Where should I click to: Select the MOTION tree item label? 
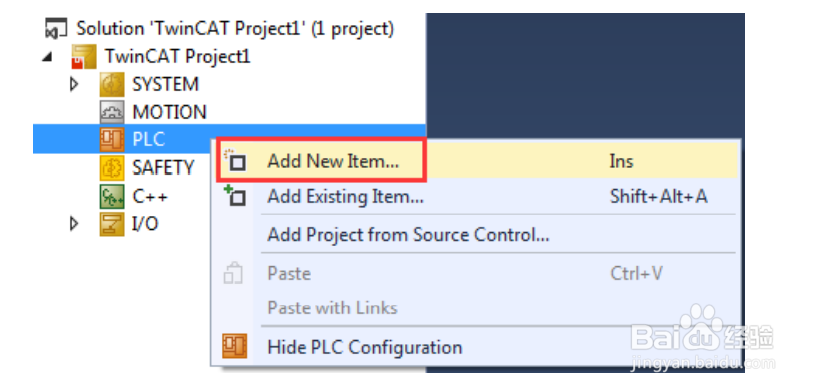click(169, 112)
